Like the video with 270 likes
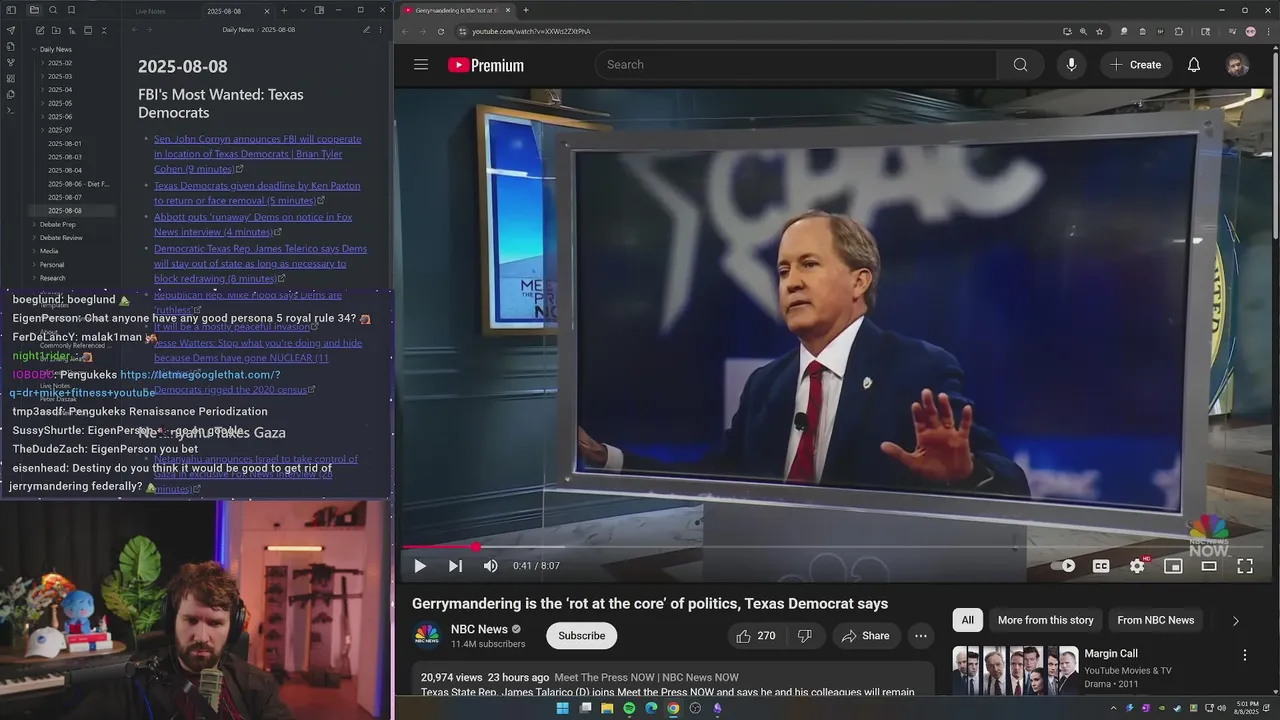Screen dimensions: 1280x720 point(756,636)
